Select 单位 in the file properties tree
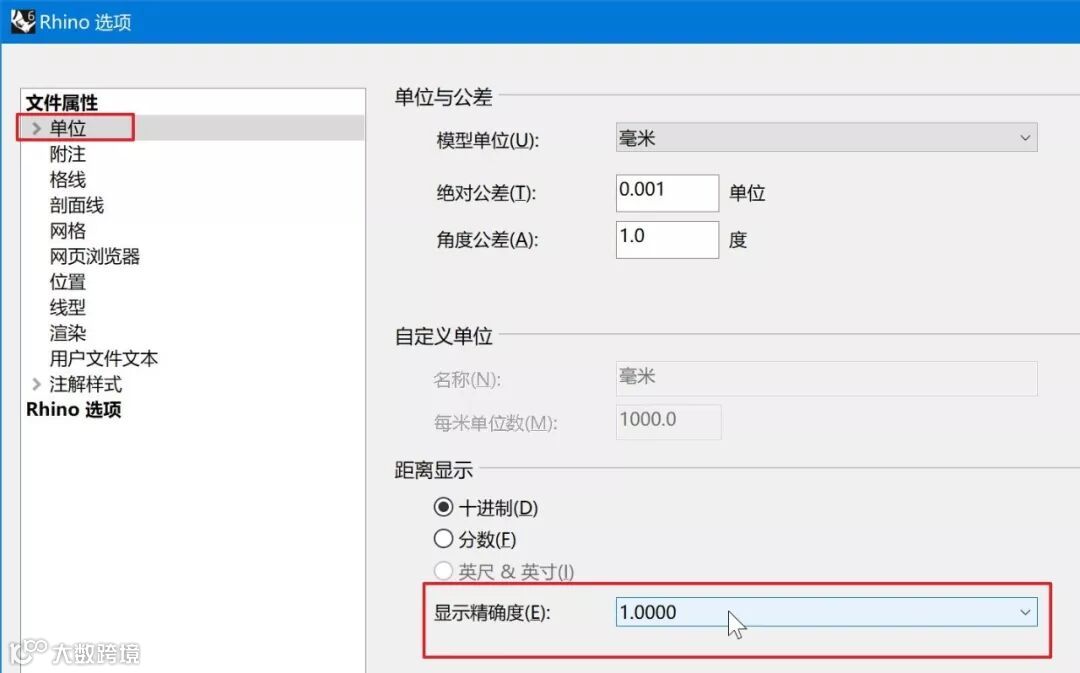The width and height of the screenshot is (1080, 673). point(68,128)
